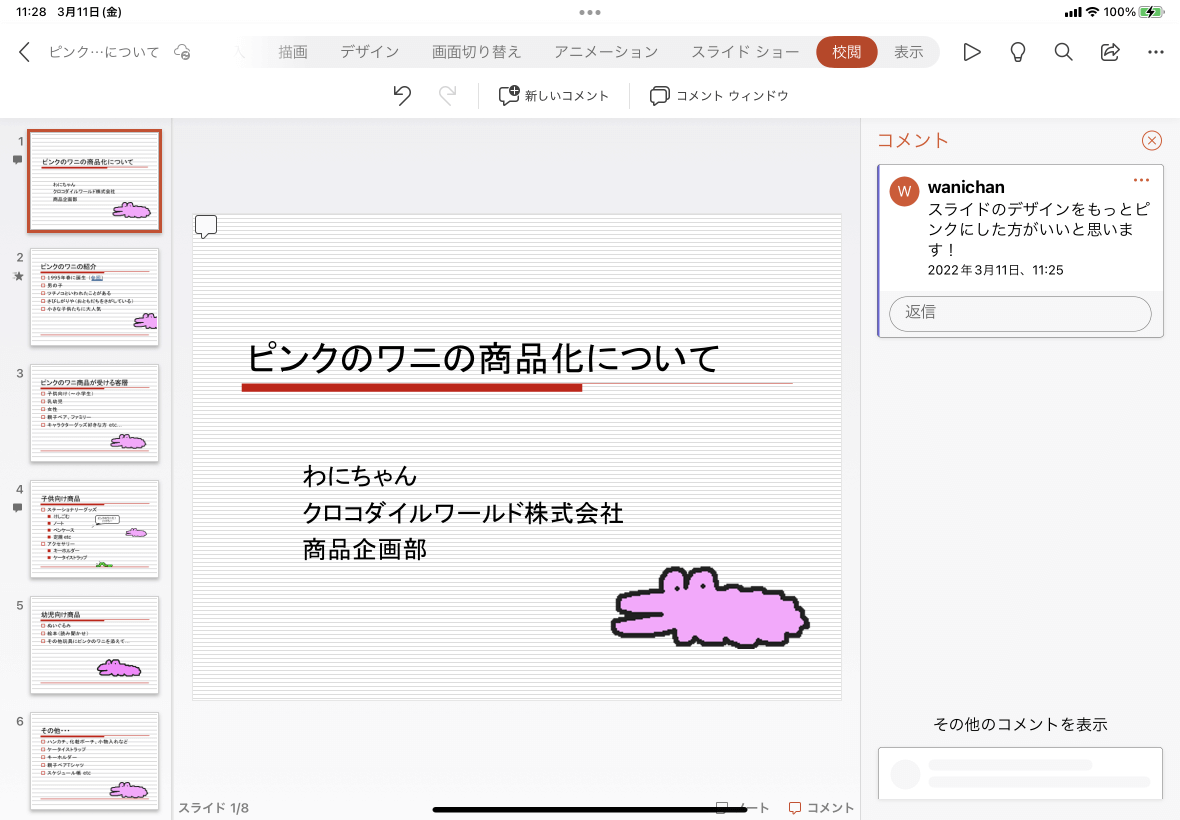Switch to the スライド ショー tab
This screenshot has width=1180, height=820.
745,52
